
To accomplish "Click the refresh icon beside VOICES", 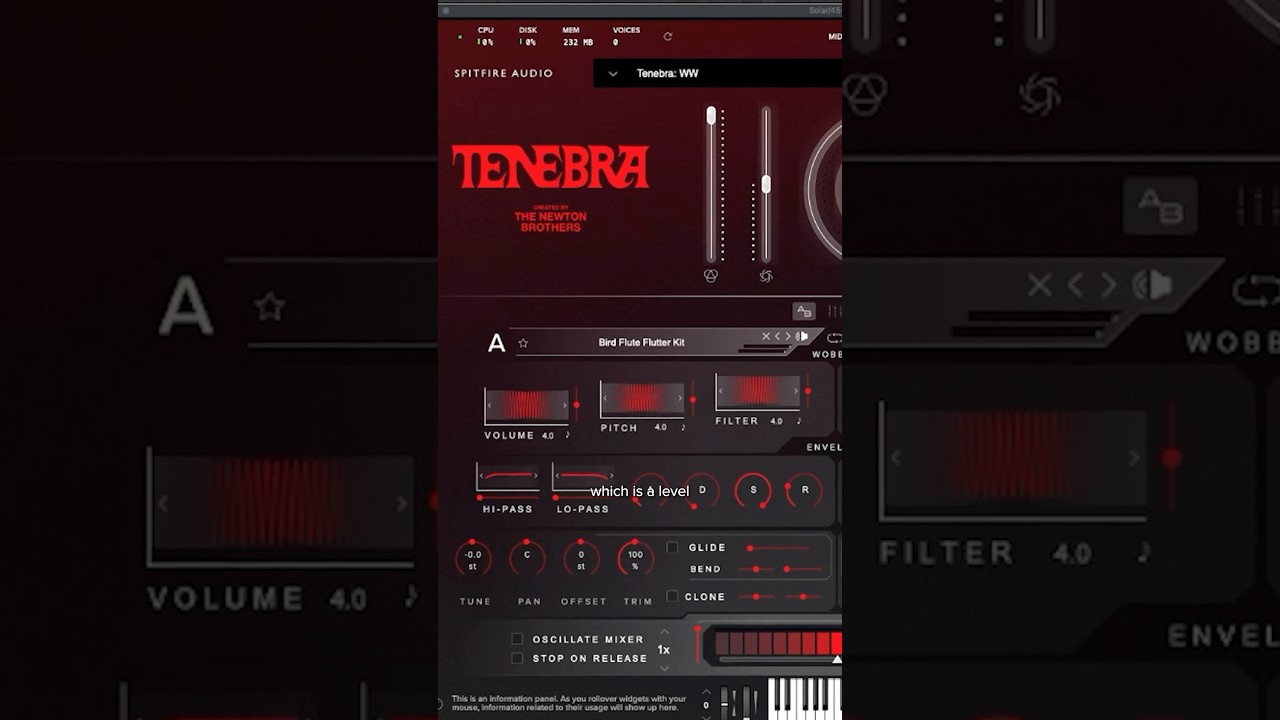I will (x=668, y=37).
